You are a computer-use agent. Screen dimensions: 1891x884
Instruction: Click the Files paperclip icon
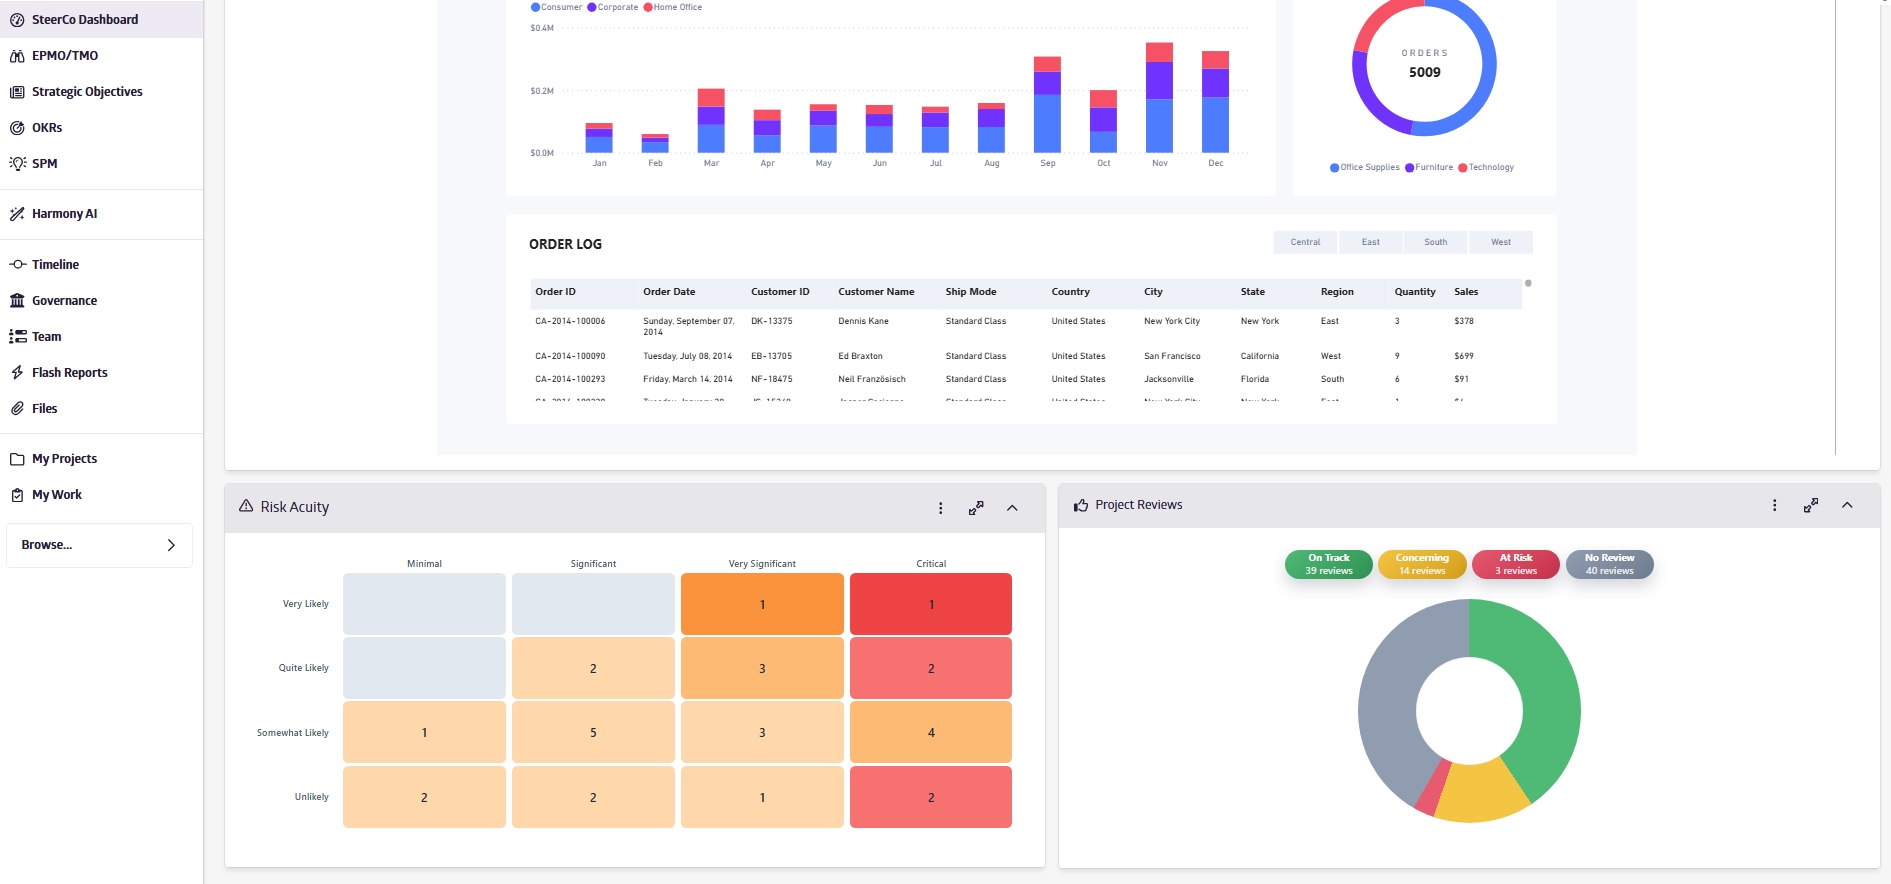click(x=17, y=409)
